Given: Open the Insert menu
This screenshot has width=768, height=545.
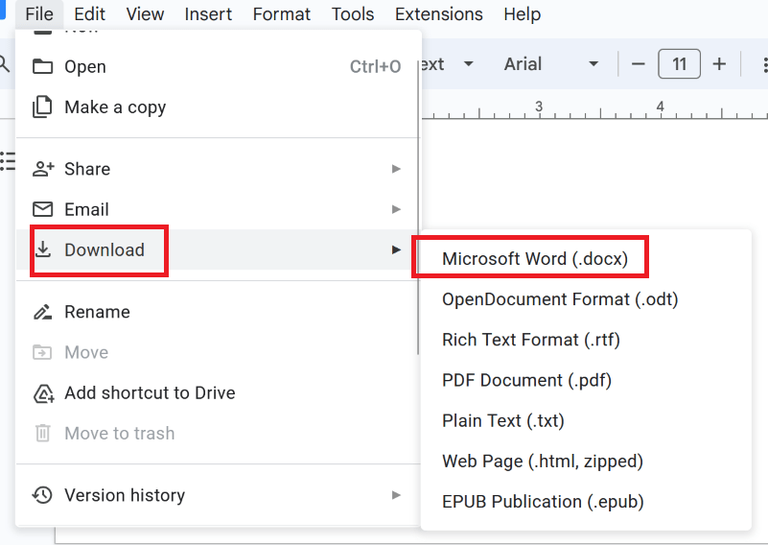Looking at the screenshot, I should pyautogui.click(x=208, y=14).
